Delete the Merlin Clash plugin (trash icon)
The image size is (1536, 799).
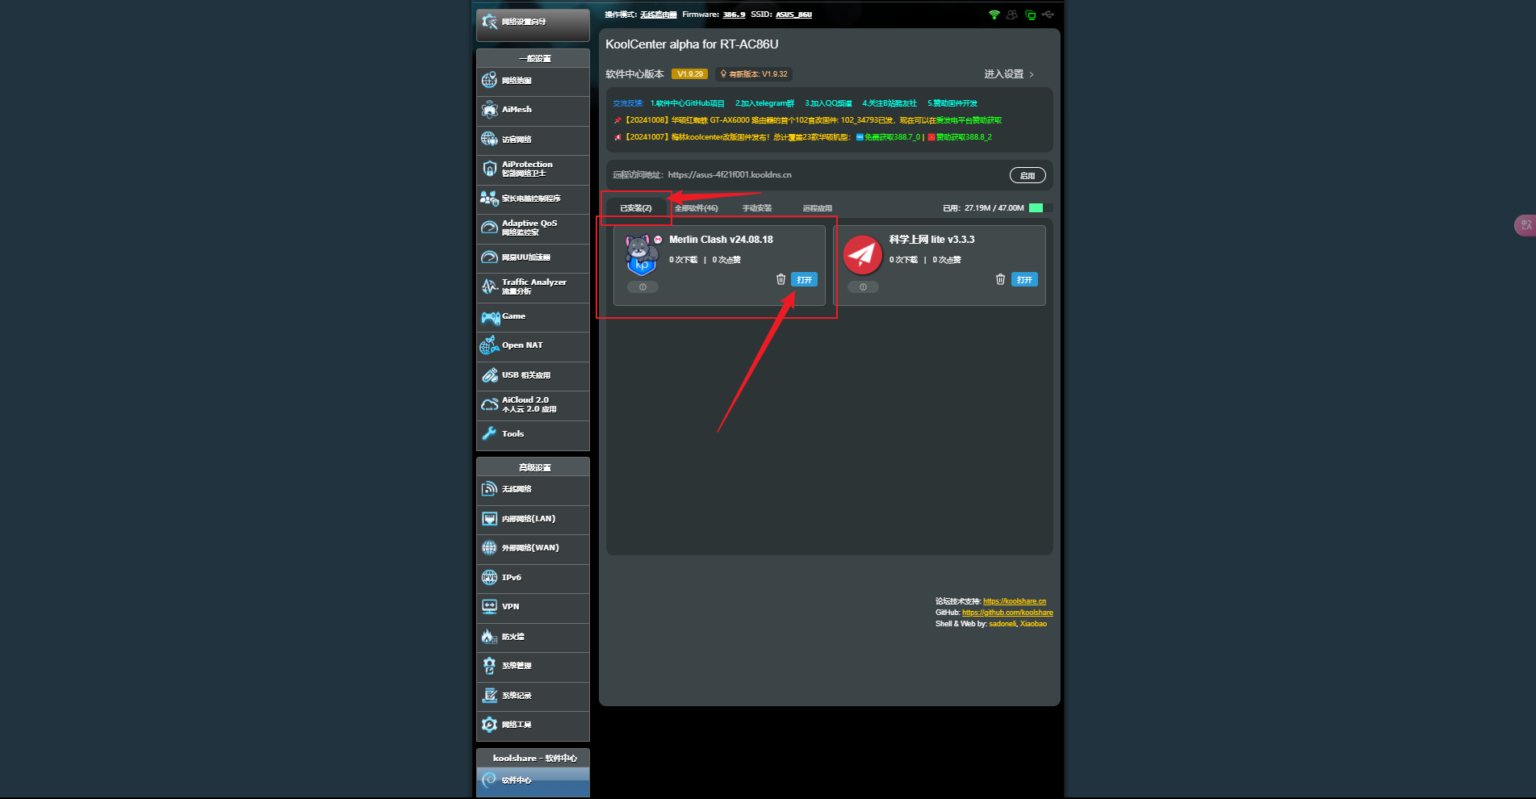781,279
